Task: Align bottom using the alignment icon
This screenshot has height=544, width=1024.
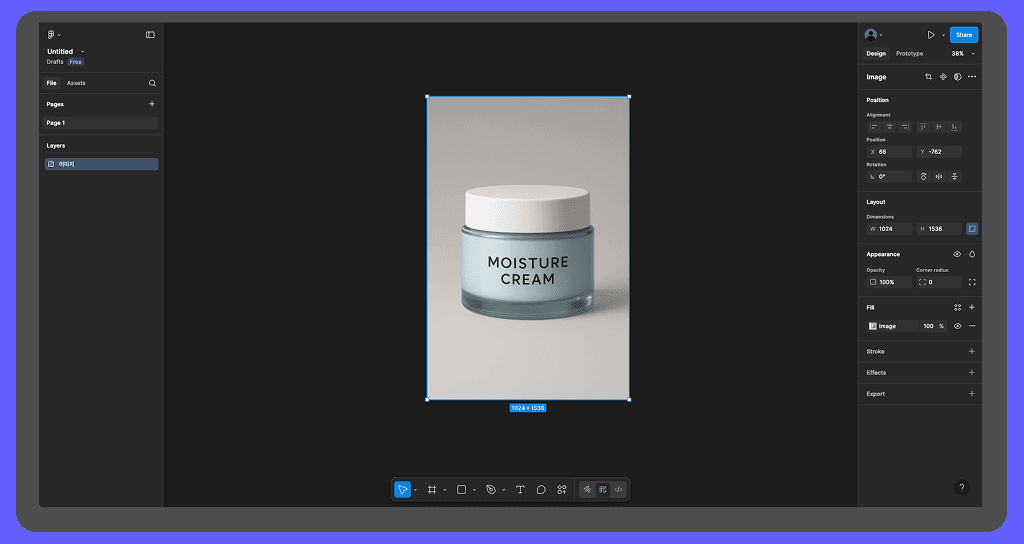Action: 954,127
